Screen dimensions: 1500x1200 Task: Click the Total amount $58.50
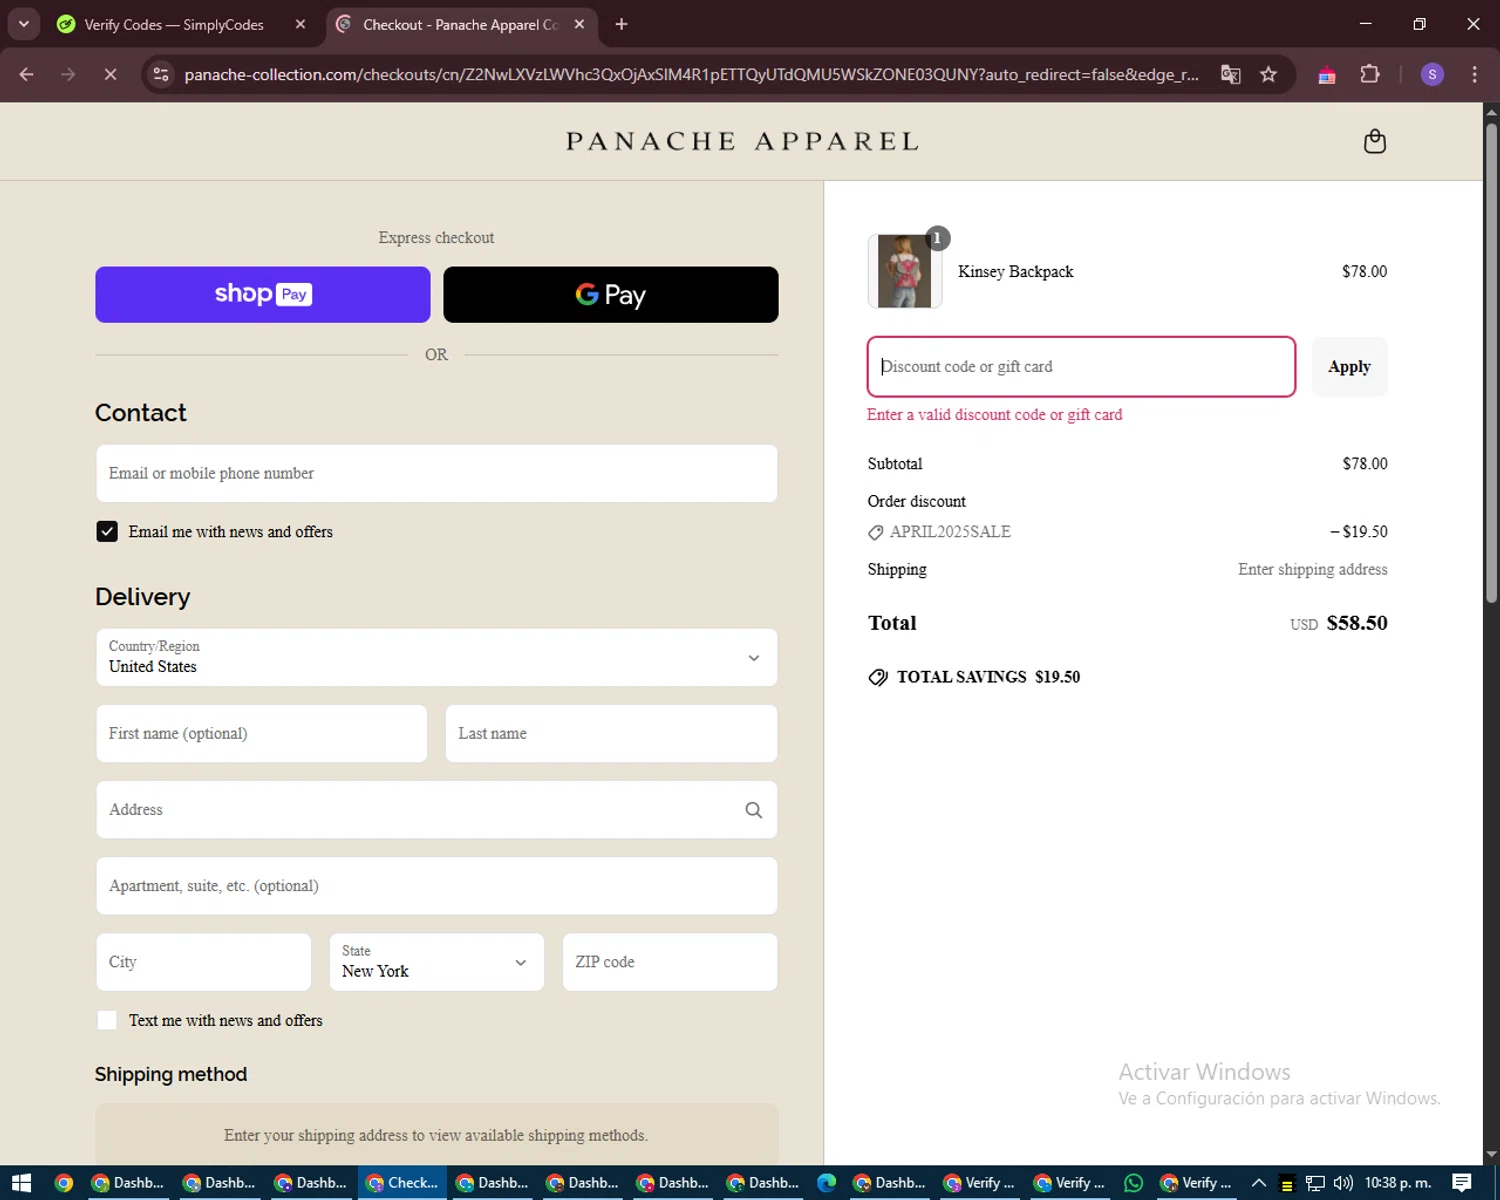pyautogui.click(x=1357, y=623)
